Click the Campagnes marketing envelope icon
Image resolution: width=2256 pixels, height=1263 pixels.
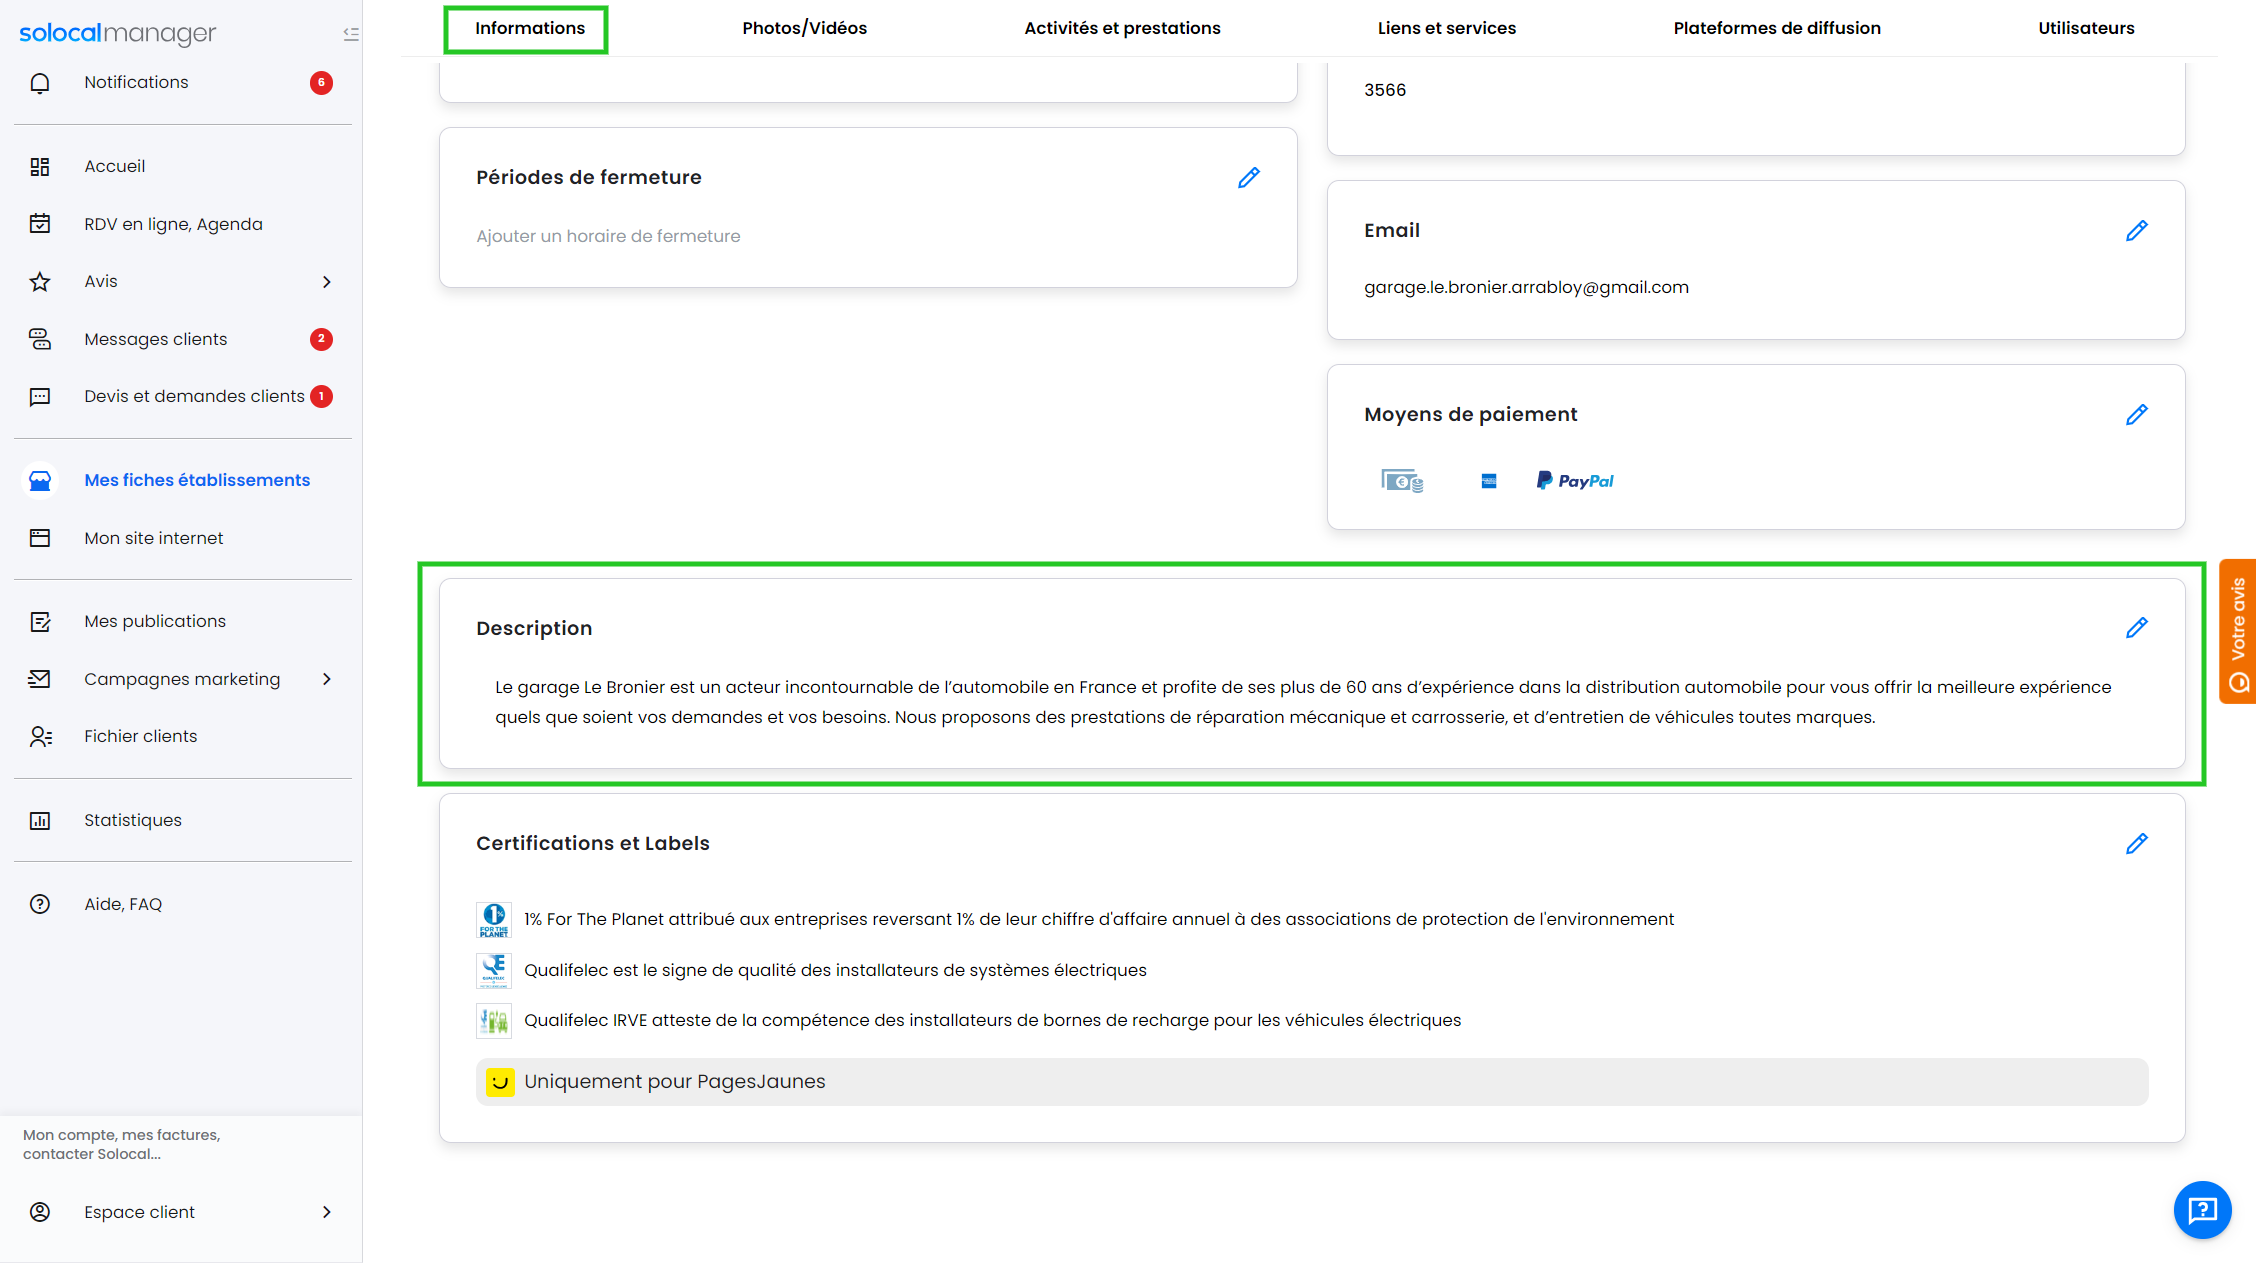(x=40, y=679)
